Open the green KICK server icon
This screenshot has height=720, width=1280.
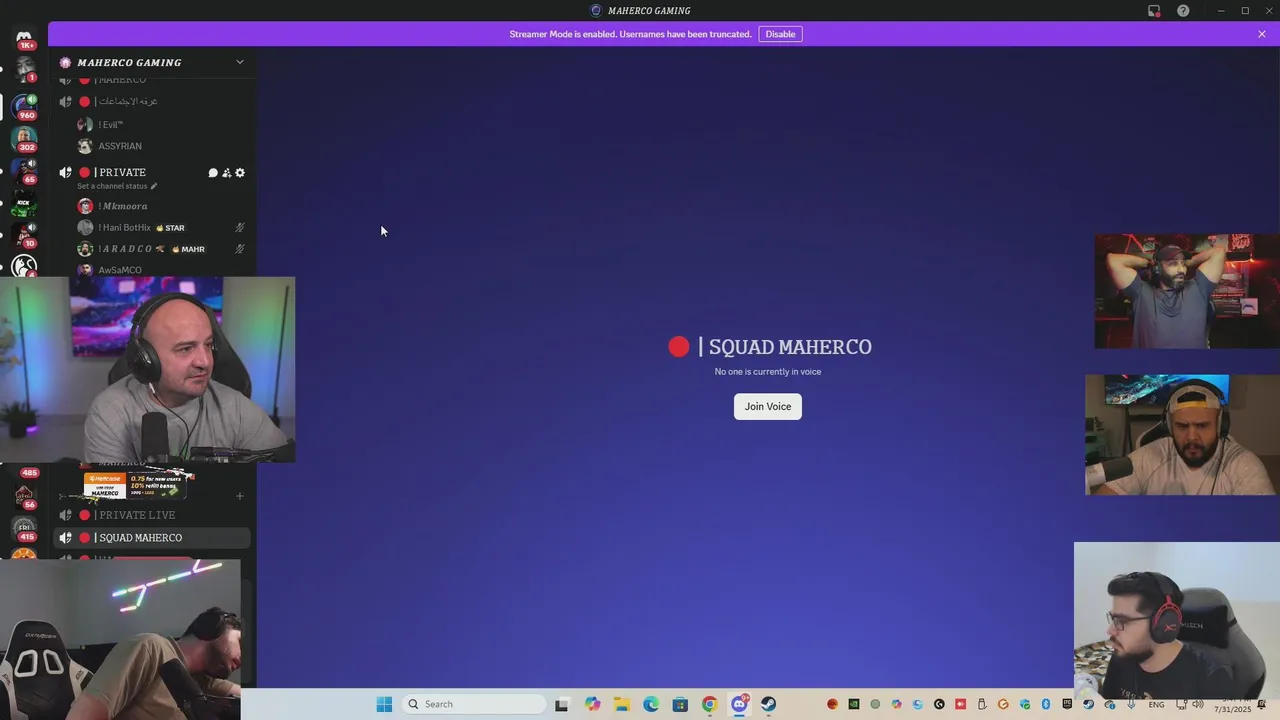click(x=24, y=203)
